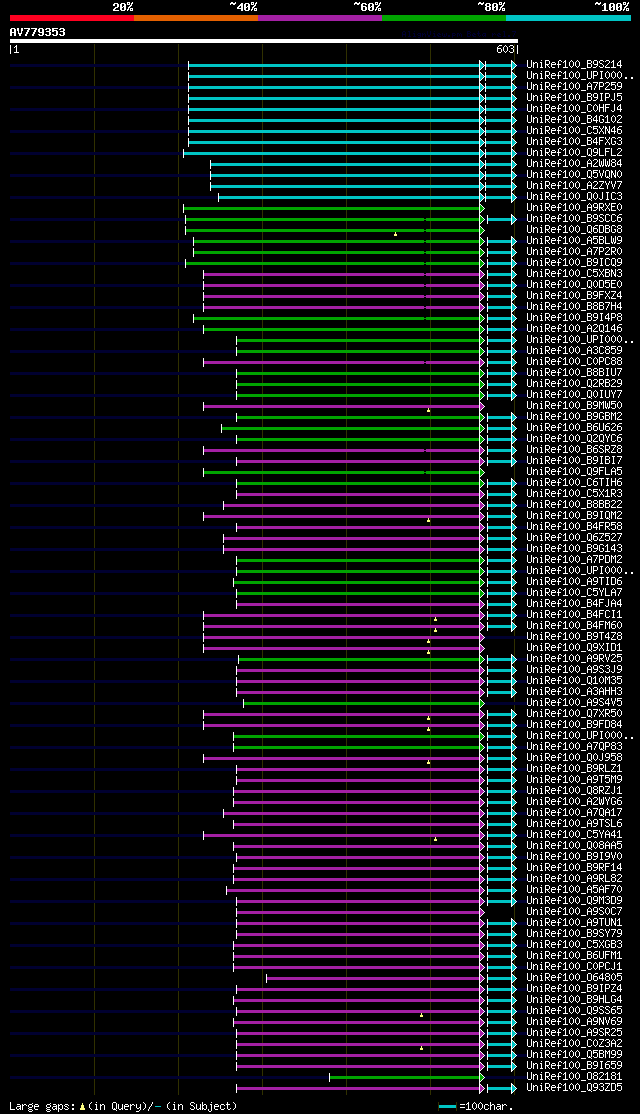Image resolution: width=640 pixels, height=1114 pixels.
Task: Select hit label UniRef100_C5YA41
Action: coord(574,835)
